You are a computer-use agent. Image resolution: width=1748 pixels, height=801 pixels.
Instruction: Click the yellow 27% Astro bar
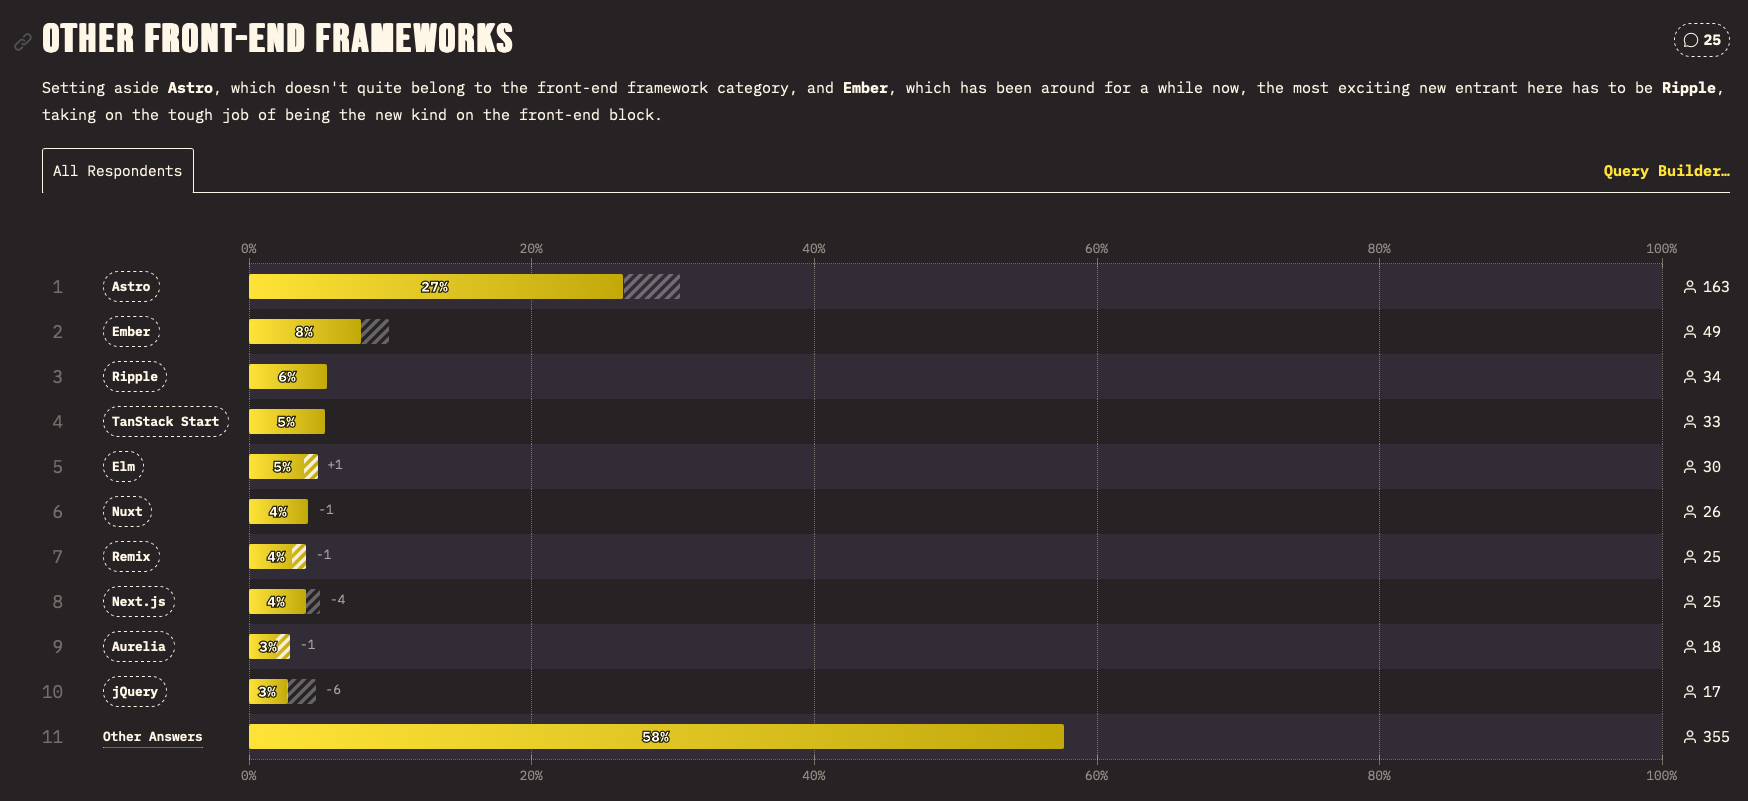(x=435, y=287)
